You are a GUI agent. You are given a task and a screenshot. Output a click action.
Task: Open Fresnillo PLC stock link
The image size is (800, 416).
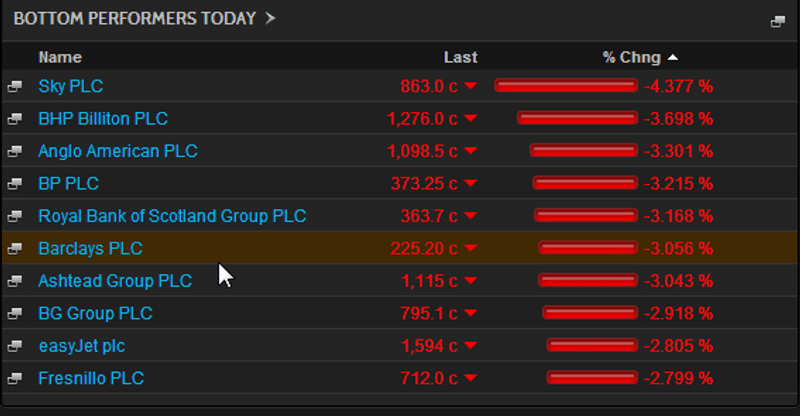tap(91, 378)
